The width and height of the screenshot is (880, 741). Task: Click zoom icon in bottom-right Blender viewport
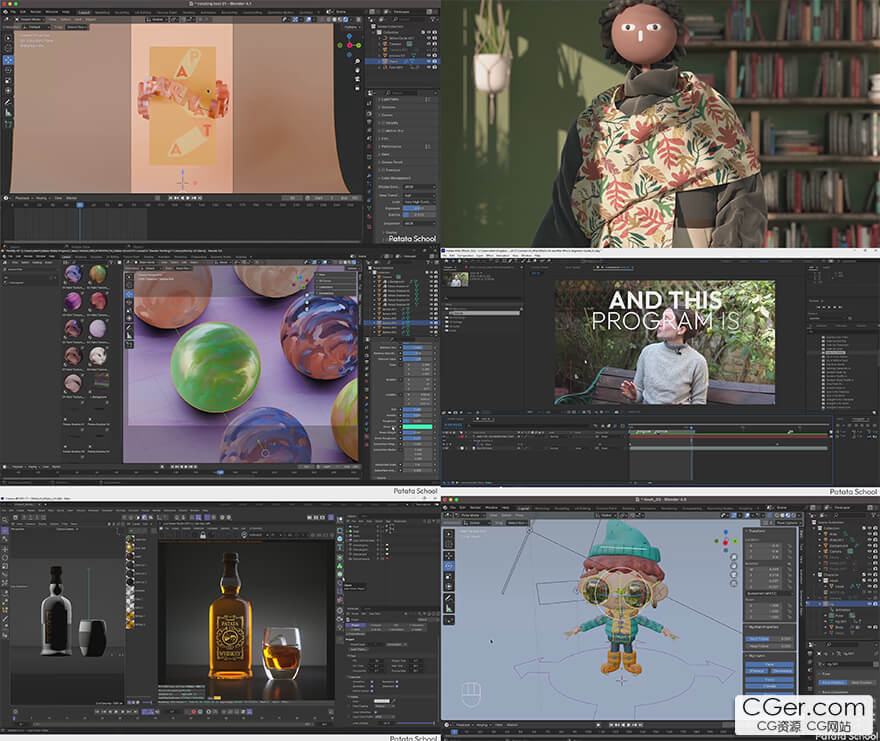(734, 557)
